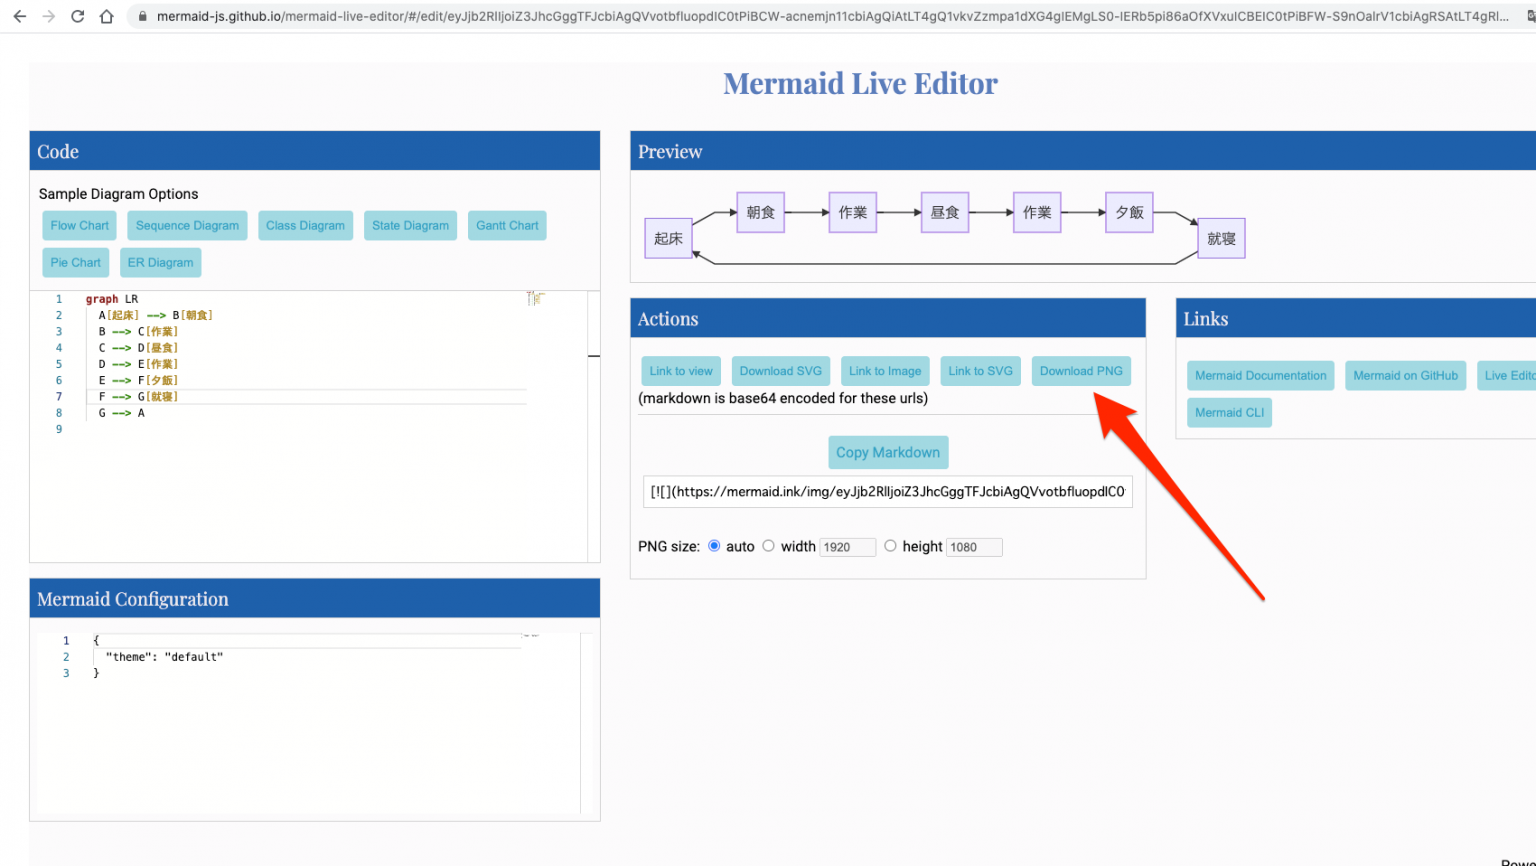Select the height PNG size radio button
Viewport: 1536px width, 866px height.
click(x=890, y=546)
